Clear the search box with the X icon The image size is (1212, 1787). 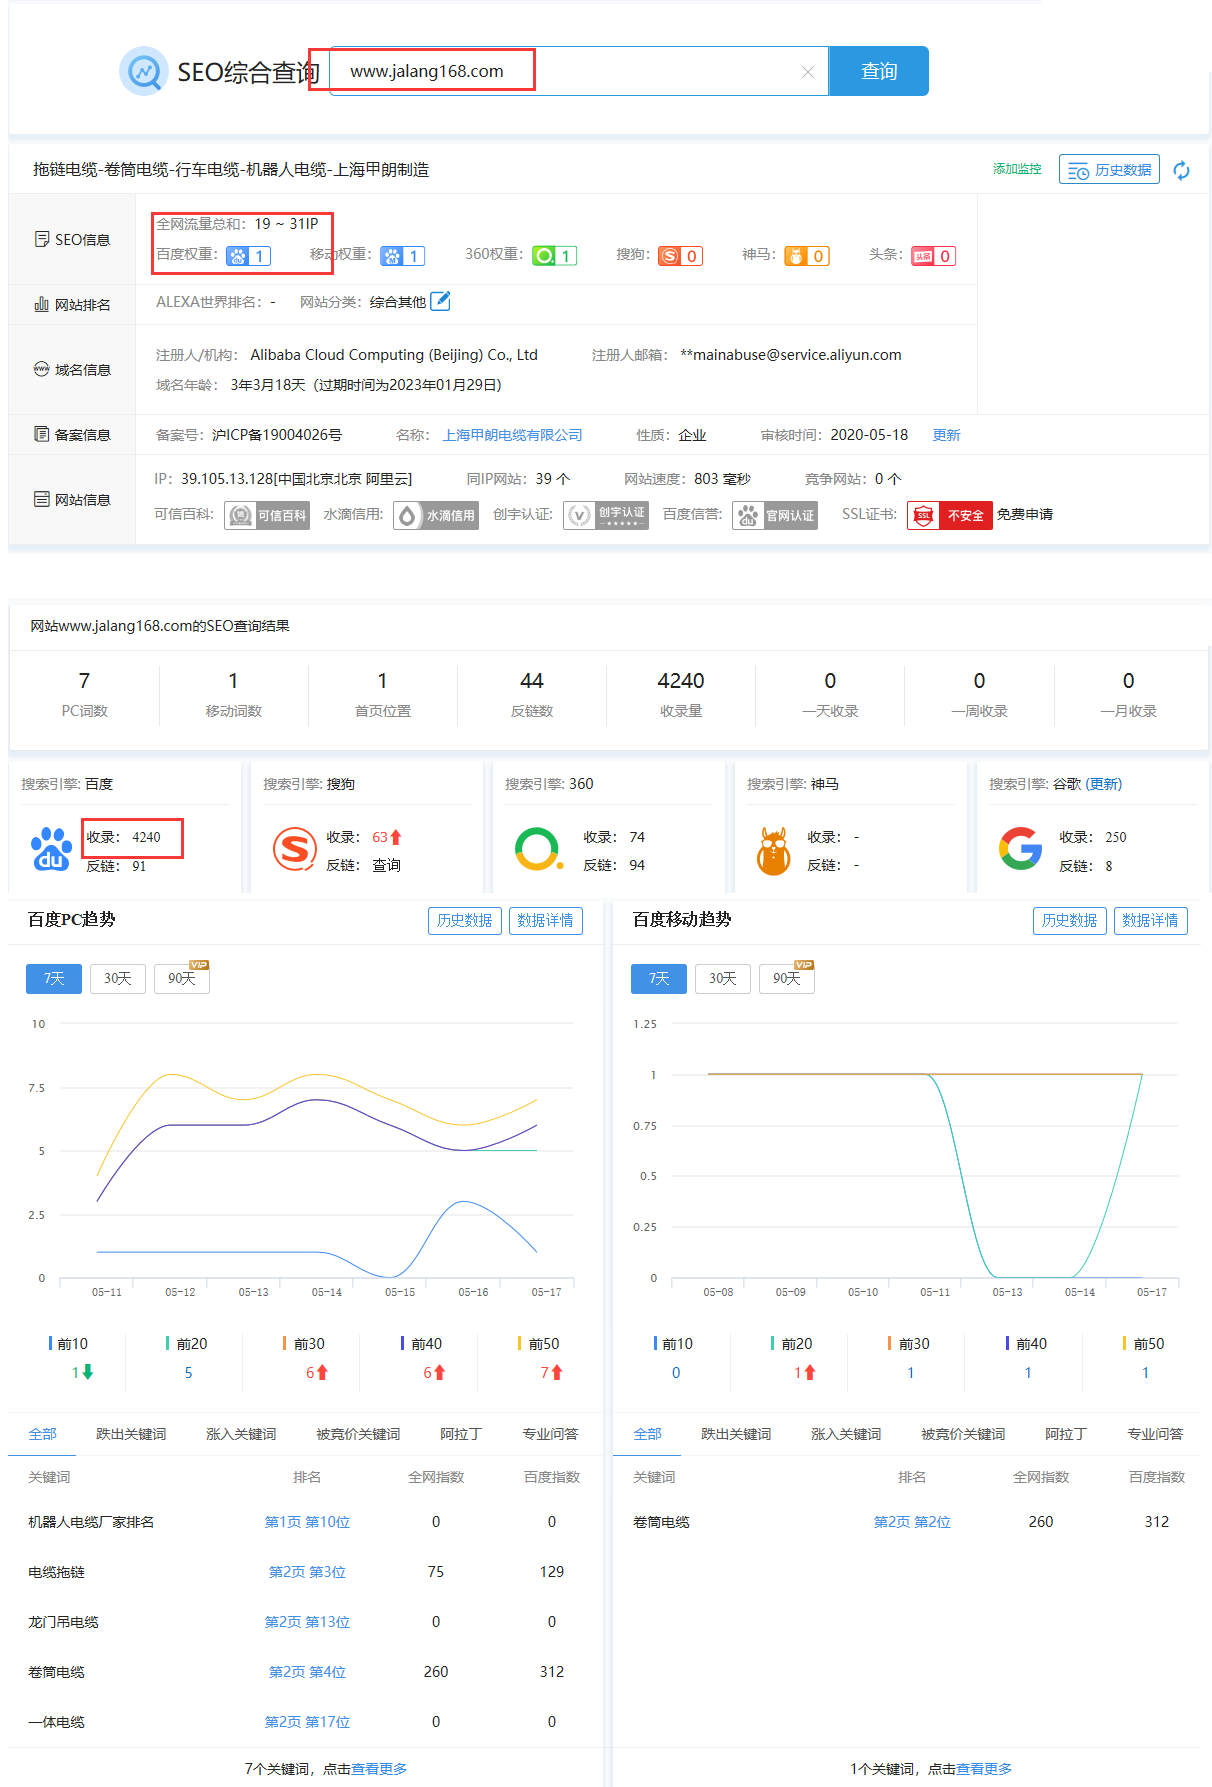point(808,72)
